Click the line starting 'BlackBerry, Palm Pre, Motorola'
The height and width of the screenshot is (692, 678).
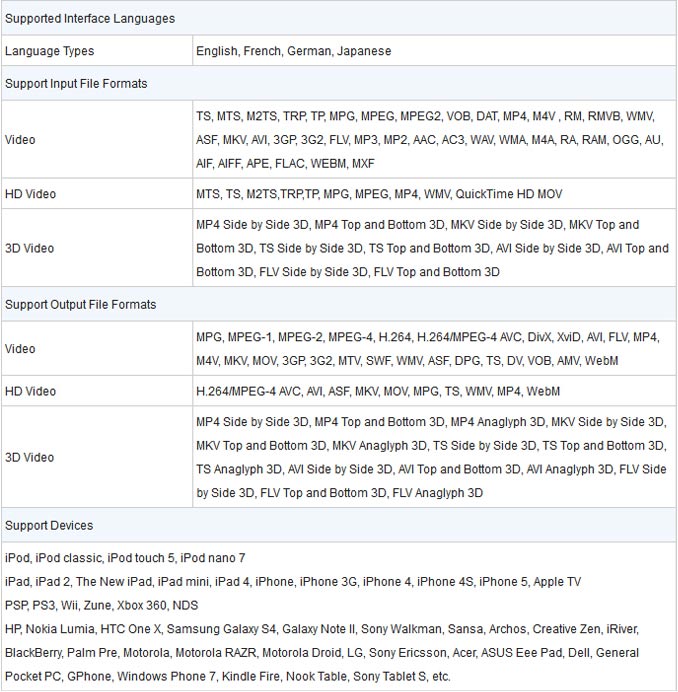coord(322,653)
